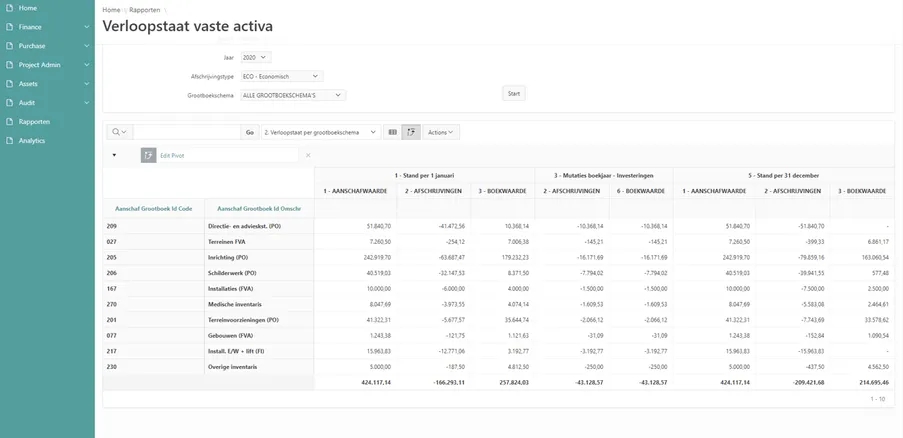Screen dimensions: 903x438
Task: Click the pivot icon beside Edit Pivot
Action: tap(149, 155)
